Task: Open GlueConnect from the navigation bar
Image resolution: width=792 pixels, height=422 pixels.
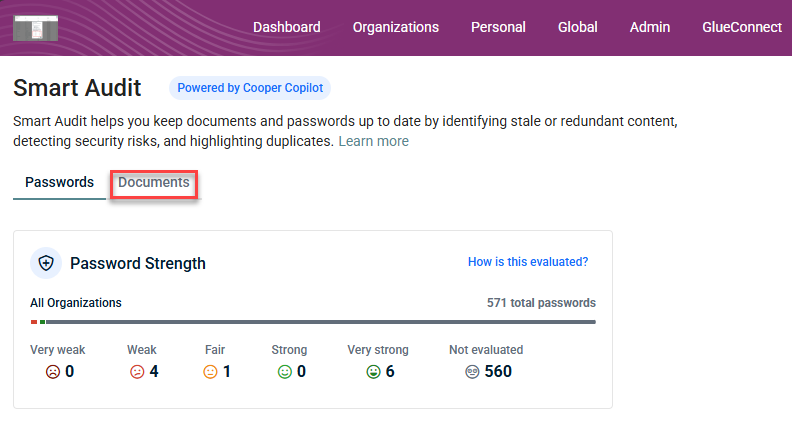Action: click(x=742, y=27)
